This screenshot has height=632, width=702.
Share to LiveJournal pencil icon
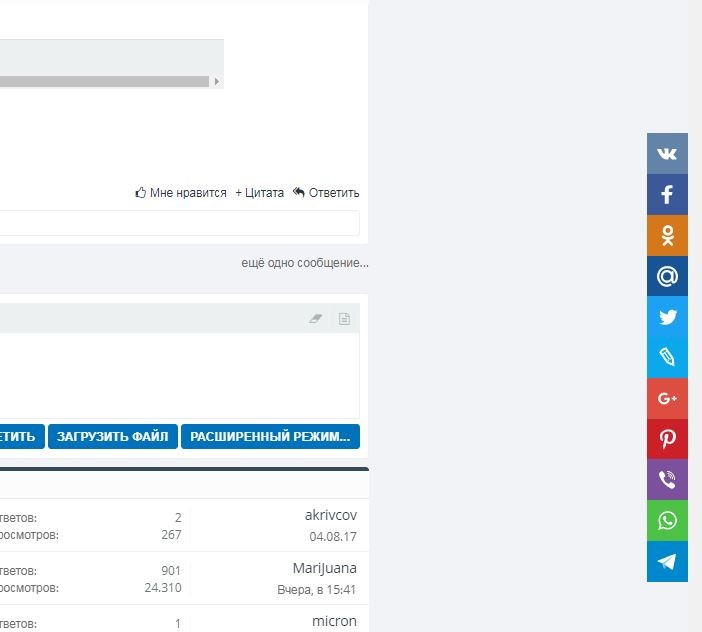[x=667, y=358]
